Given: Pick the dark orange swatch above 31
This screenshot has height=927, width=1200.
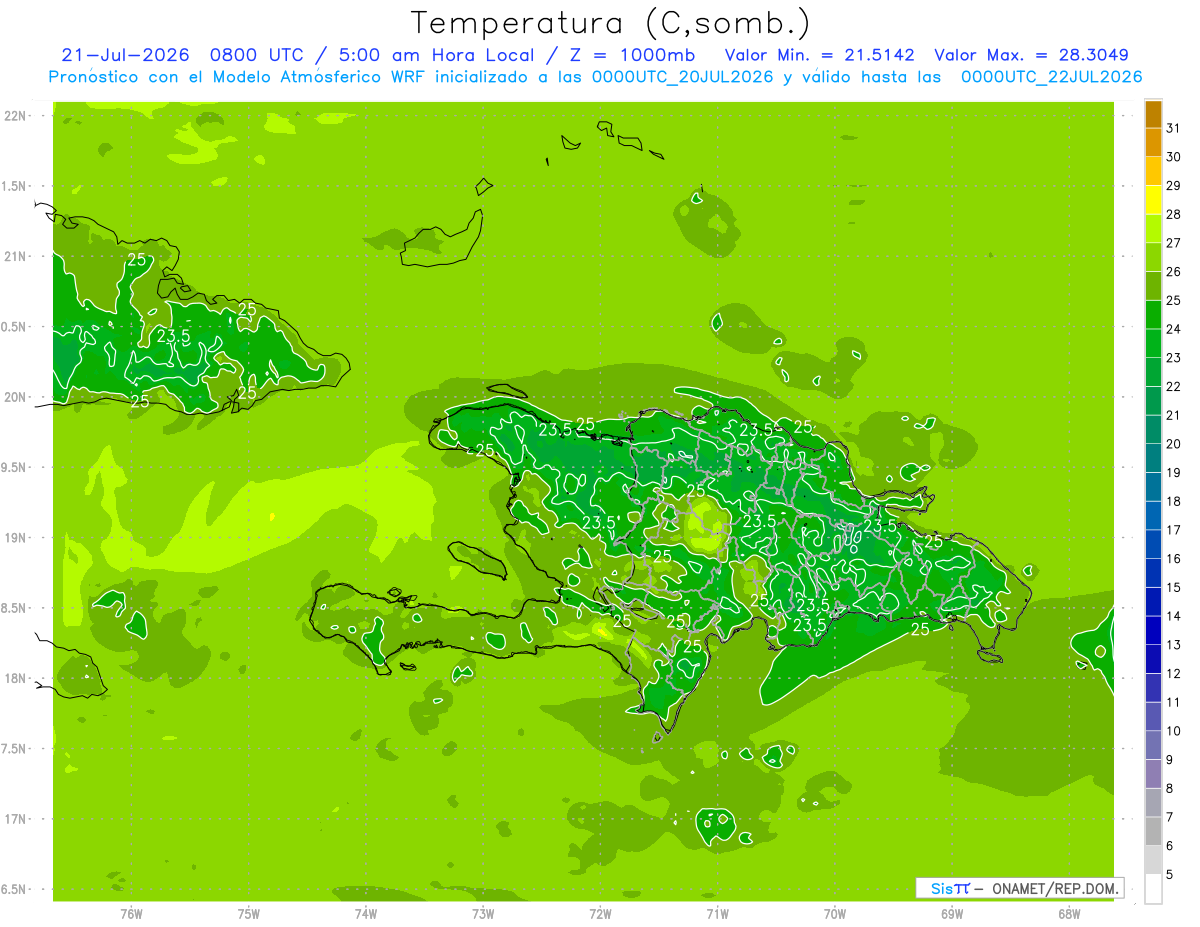Looking at the screenshot, I should click(x=1153, y=114).
